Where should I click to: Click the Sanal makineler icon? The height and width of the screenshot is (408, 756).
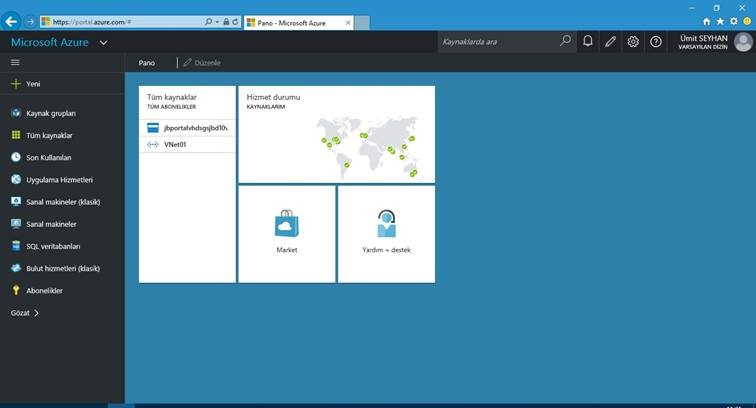pos(16,224)
